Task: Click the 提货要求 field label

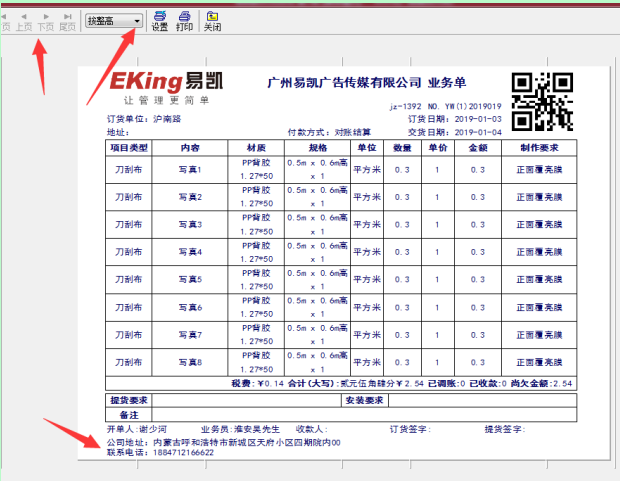Action: click(x=128, y=400)
